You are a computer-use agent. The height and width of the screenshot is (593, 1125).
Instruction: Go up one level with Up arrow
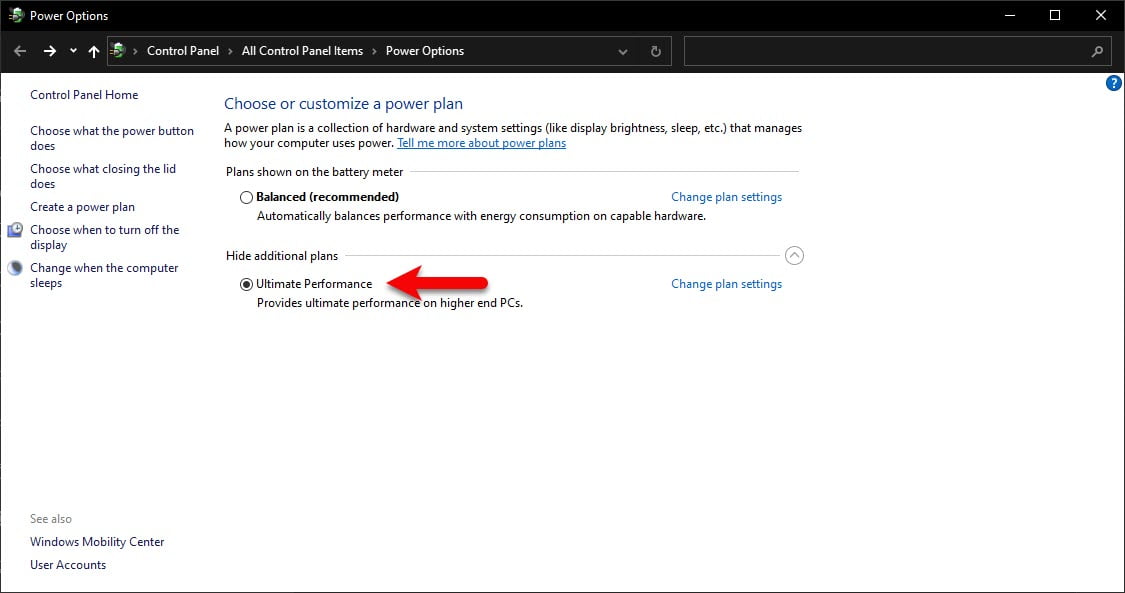(93, 51)
